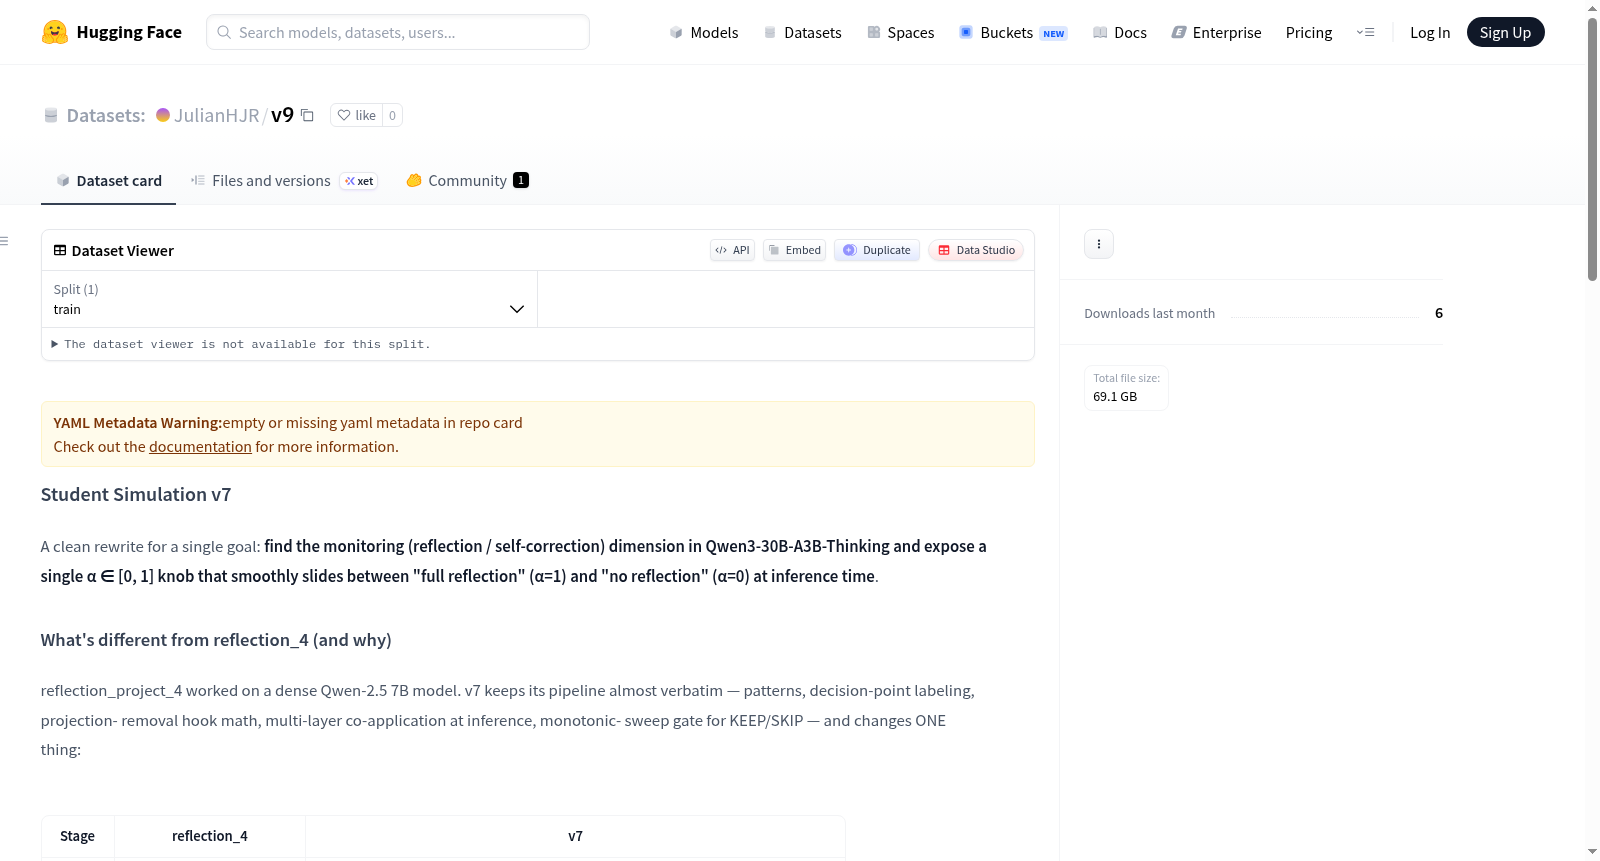The image size is (1600, 861).
Task: Open the left sidebar toggle icon
Action: tap(5, 241)
